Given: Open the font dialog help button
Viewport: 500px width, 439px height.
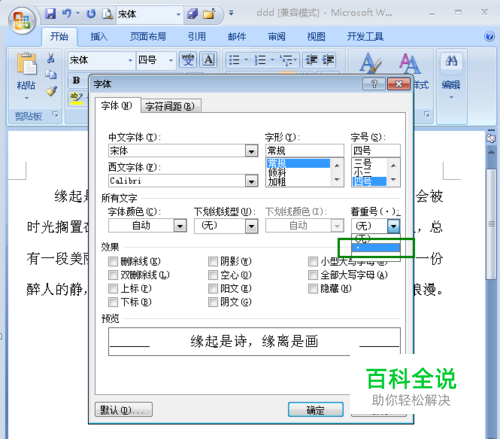Looking at the screenshot, I should coord(374,84).
